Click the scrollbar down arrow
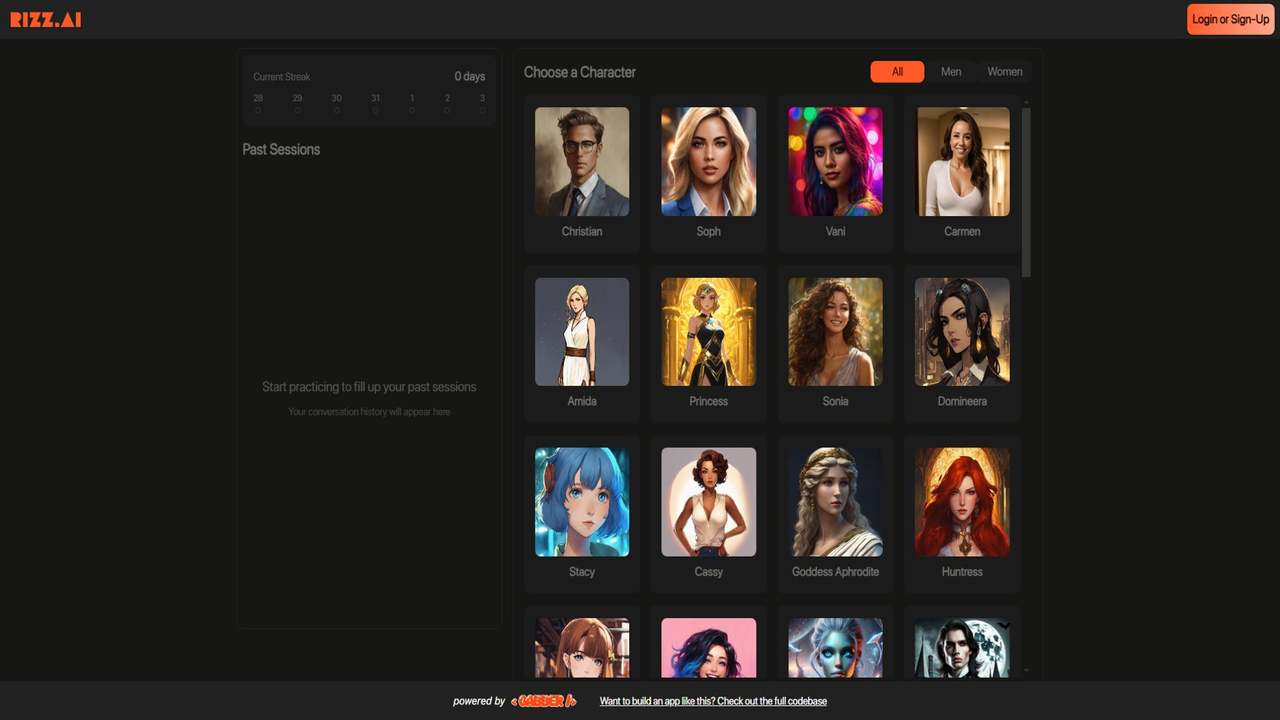The width and height of the screenshot is (1280, 720). [1026, 671]
